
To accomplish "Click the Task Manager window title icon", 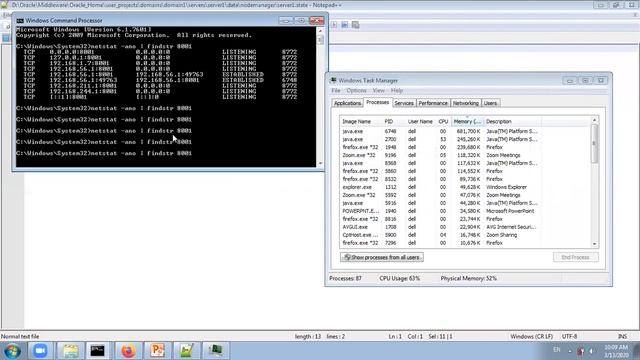I will 333,80.
